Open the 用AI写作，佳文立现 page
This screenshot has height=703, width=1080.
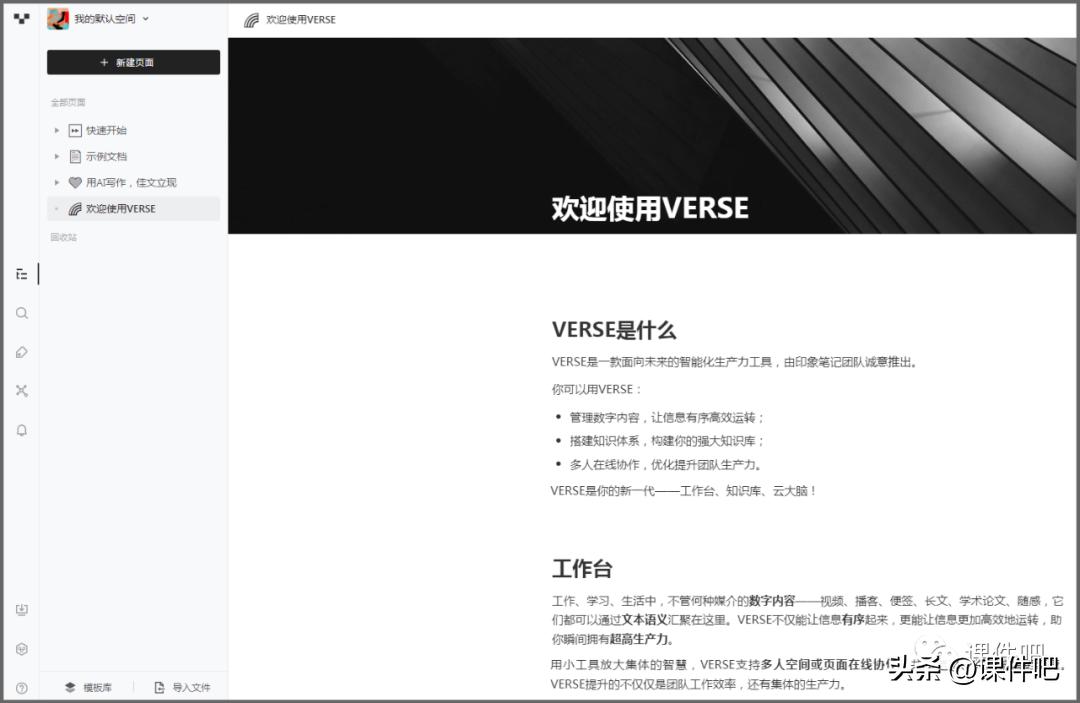pyautogui.click(x=131, y=182)
